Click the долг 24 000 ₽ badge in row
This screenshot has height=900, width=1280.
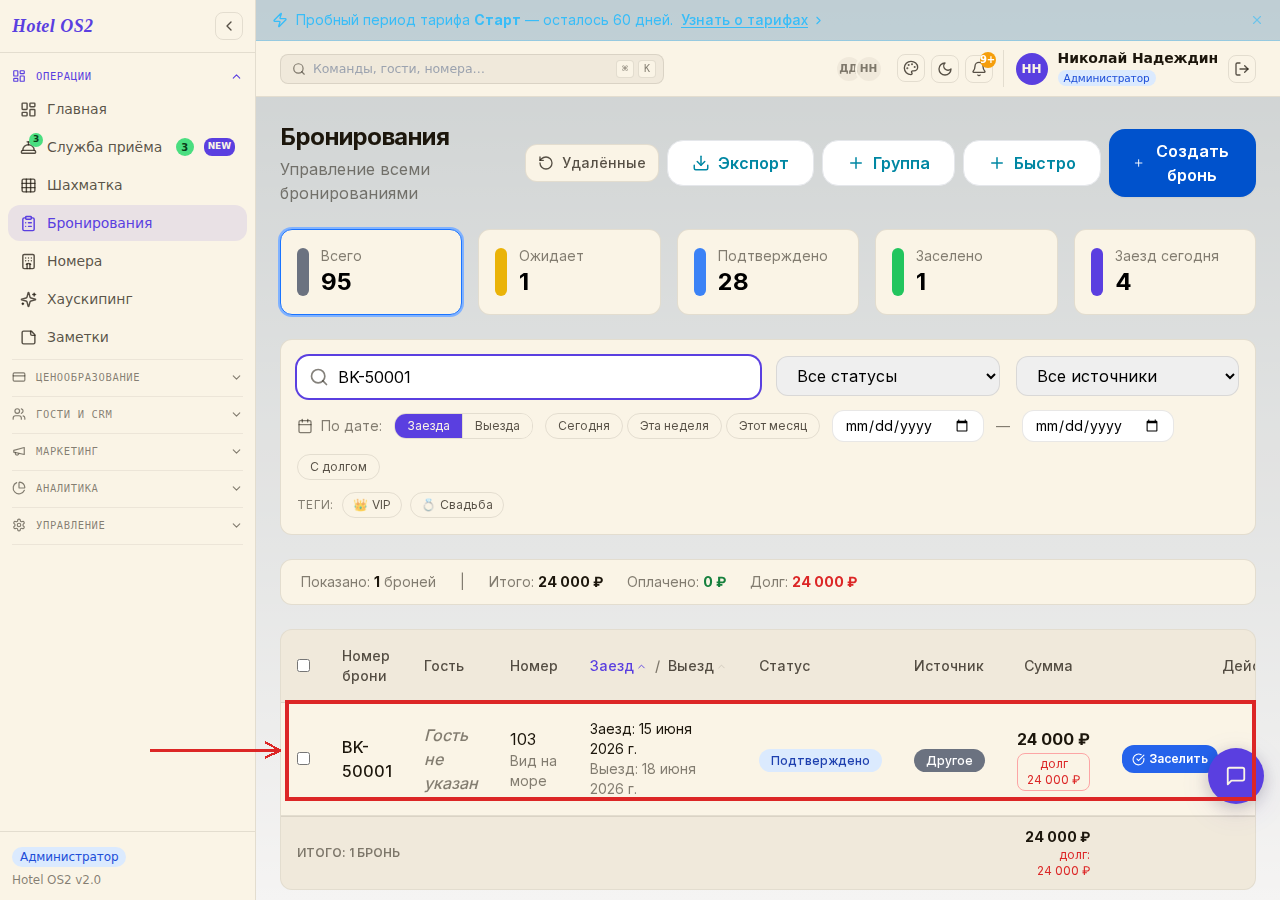coord(1053,772)
